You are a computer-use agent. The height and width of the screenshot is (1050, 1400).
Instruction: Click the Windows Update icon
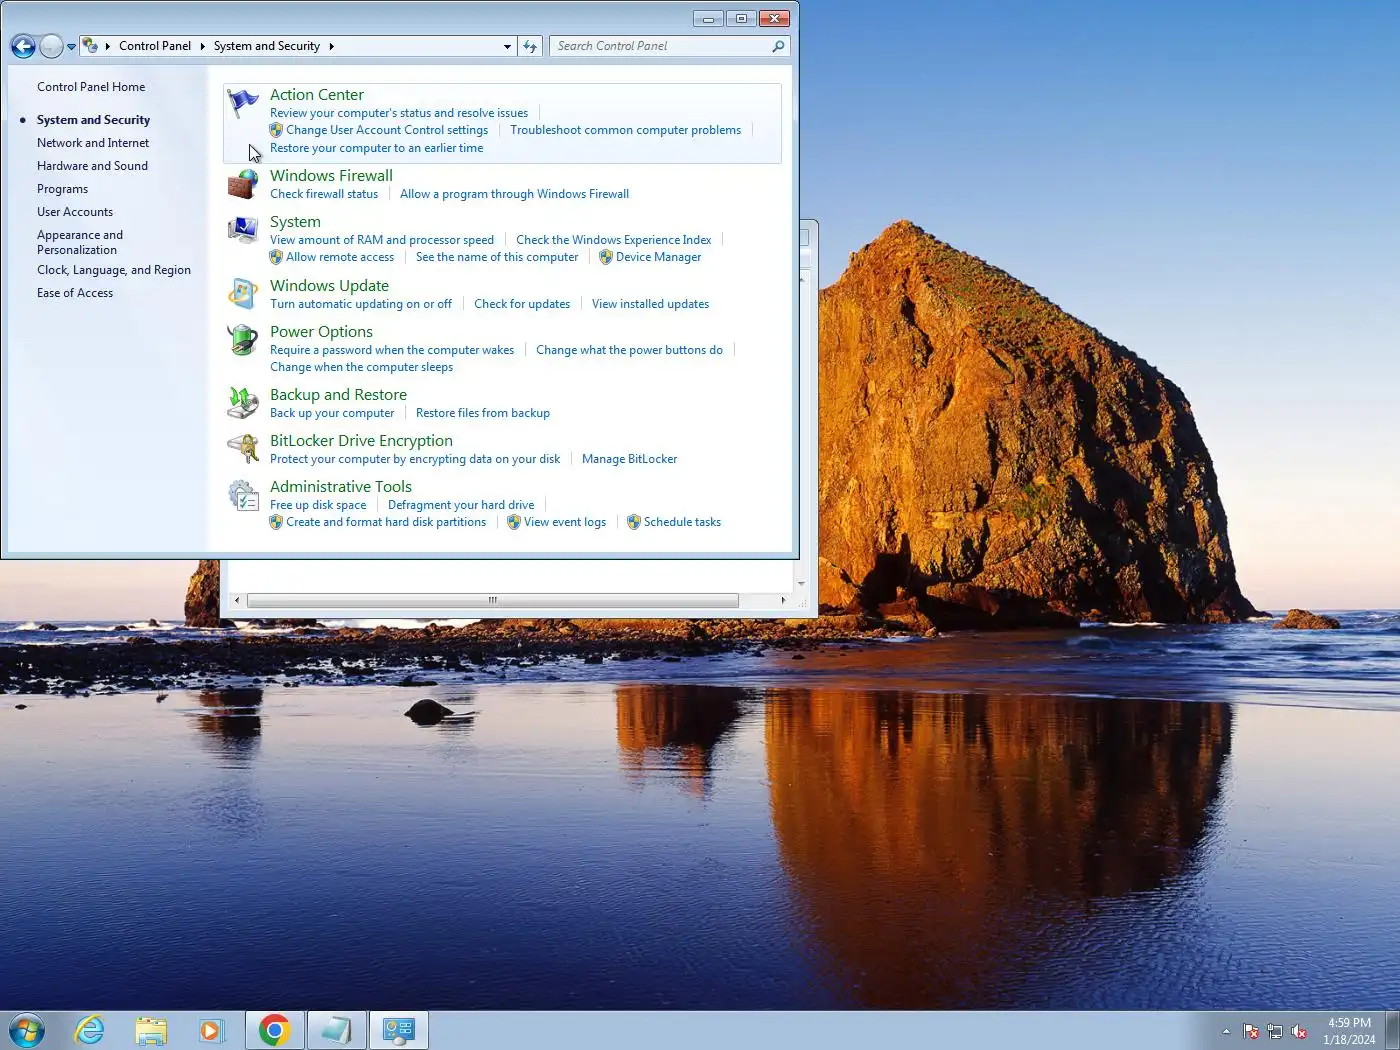pos(243,294)
